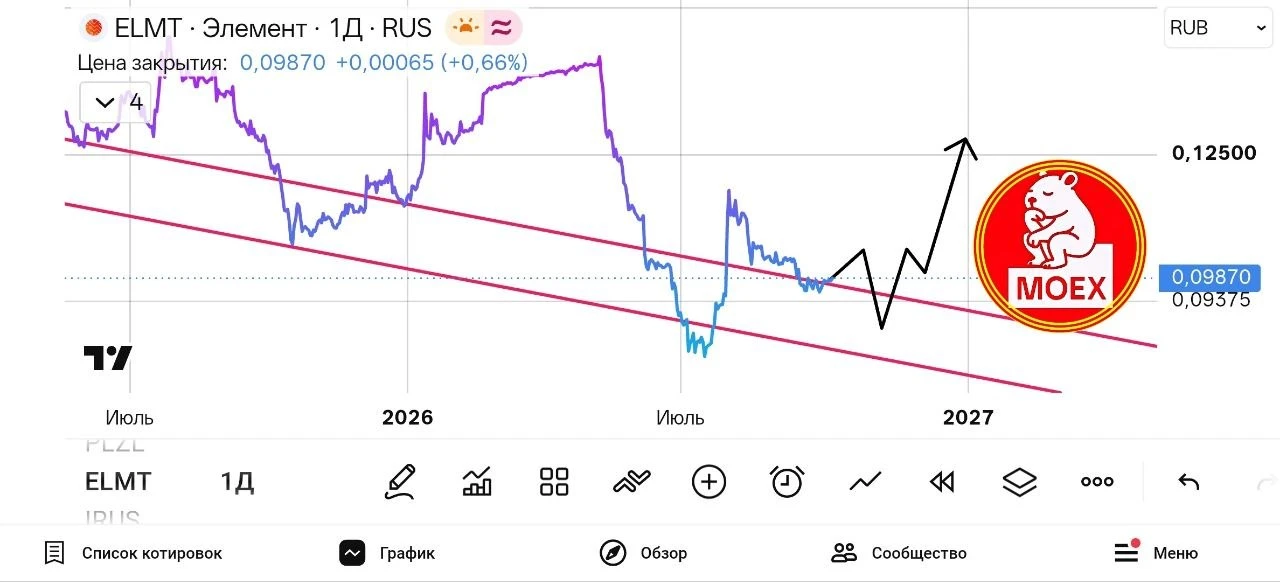The width and height of the screenshot is (1280, 582).
Task: Switch to Сообщество tab
Action: [899, 553]
